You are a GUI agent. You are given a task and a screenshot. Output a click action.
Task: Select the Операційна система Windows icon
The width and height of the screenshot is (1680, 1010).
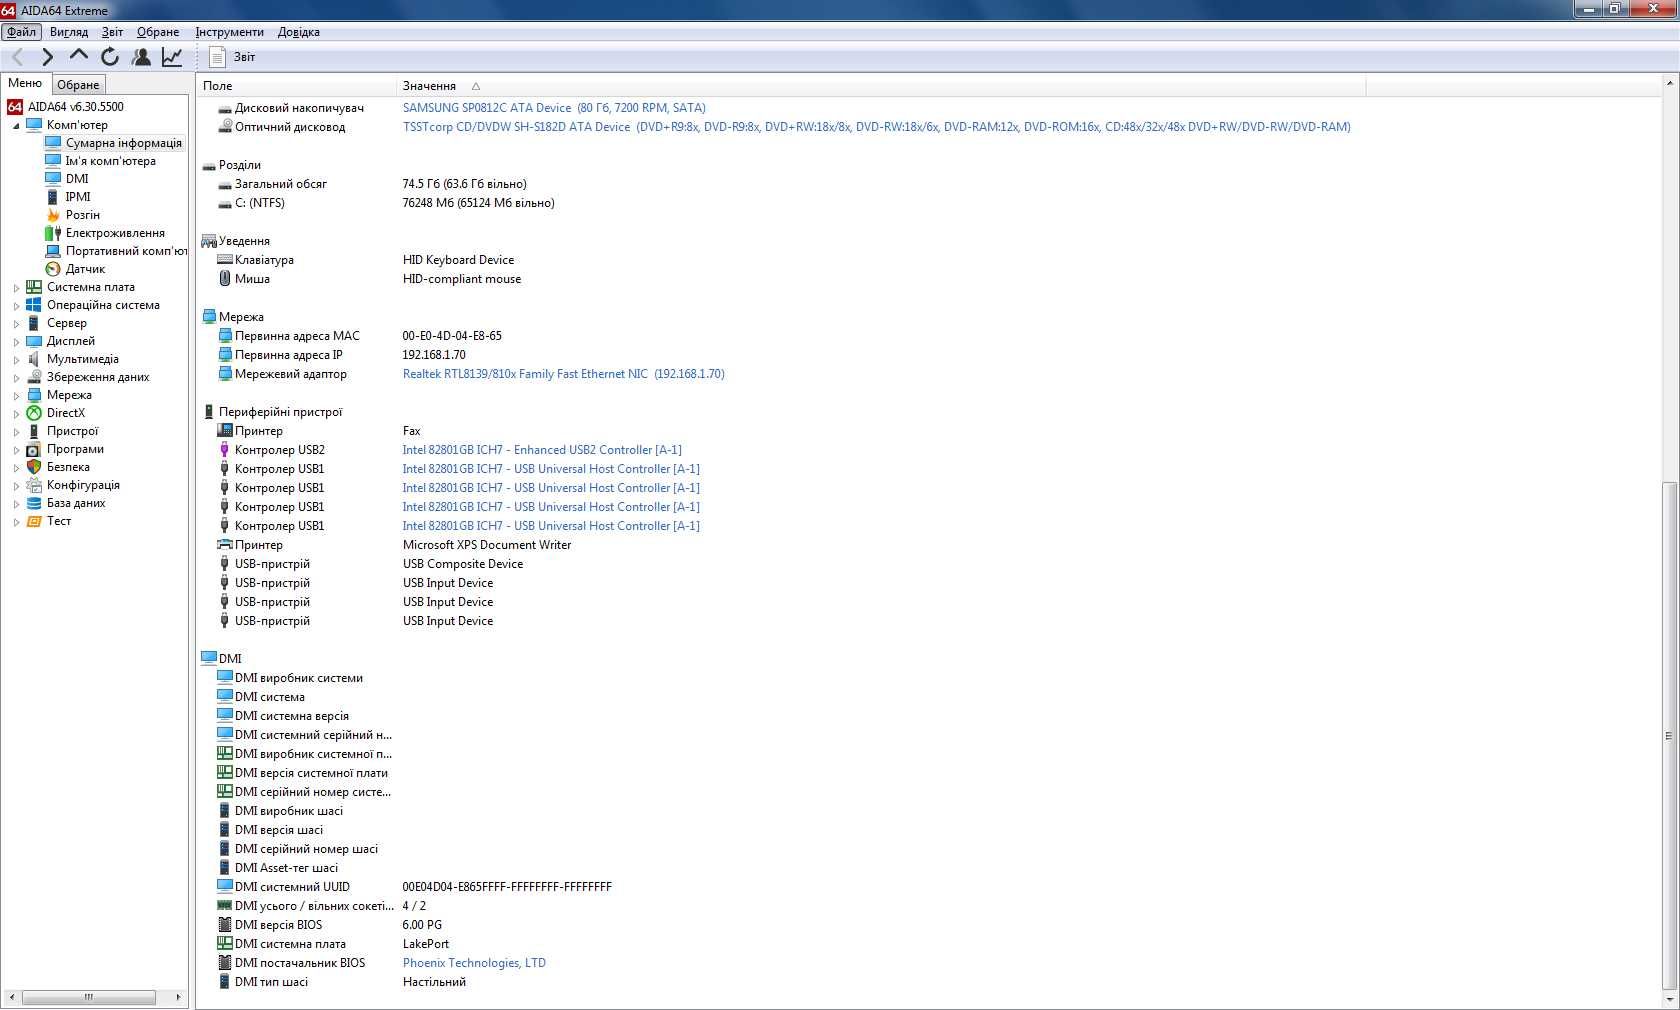34,305
